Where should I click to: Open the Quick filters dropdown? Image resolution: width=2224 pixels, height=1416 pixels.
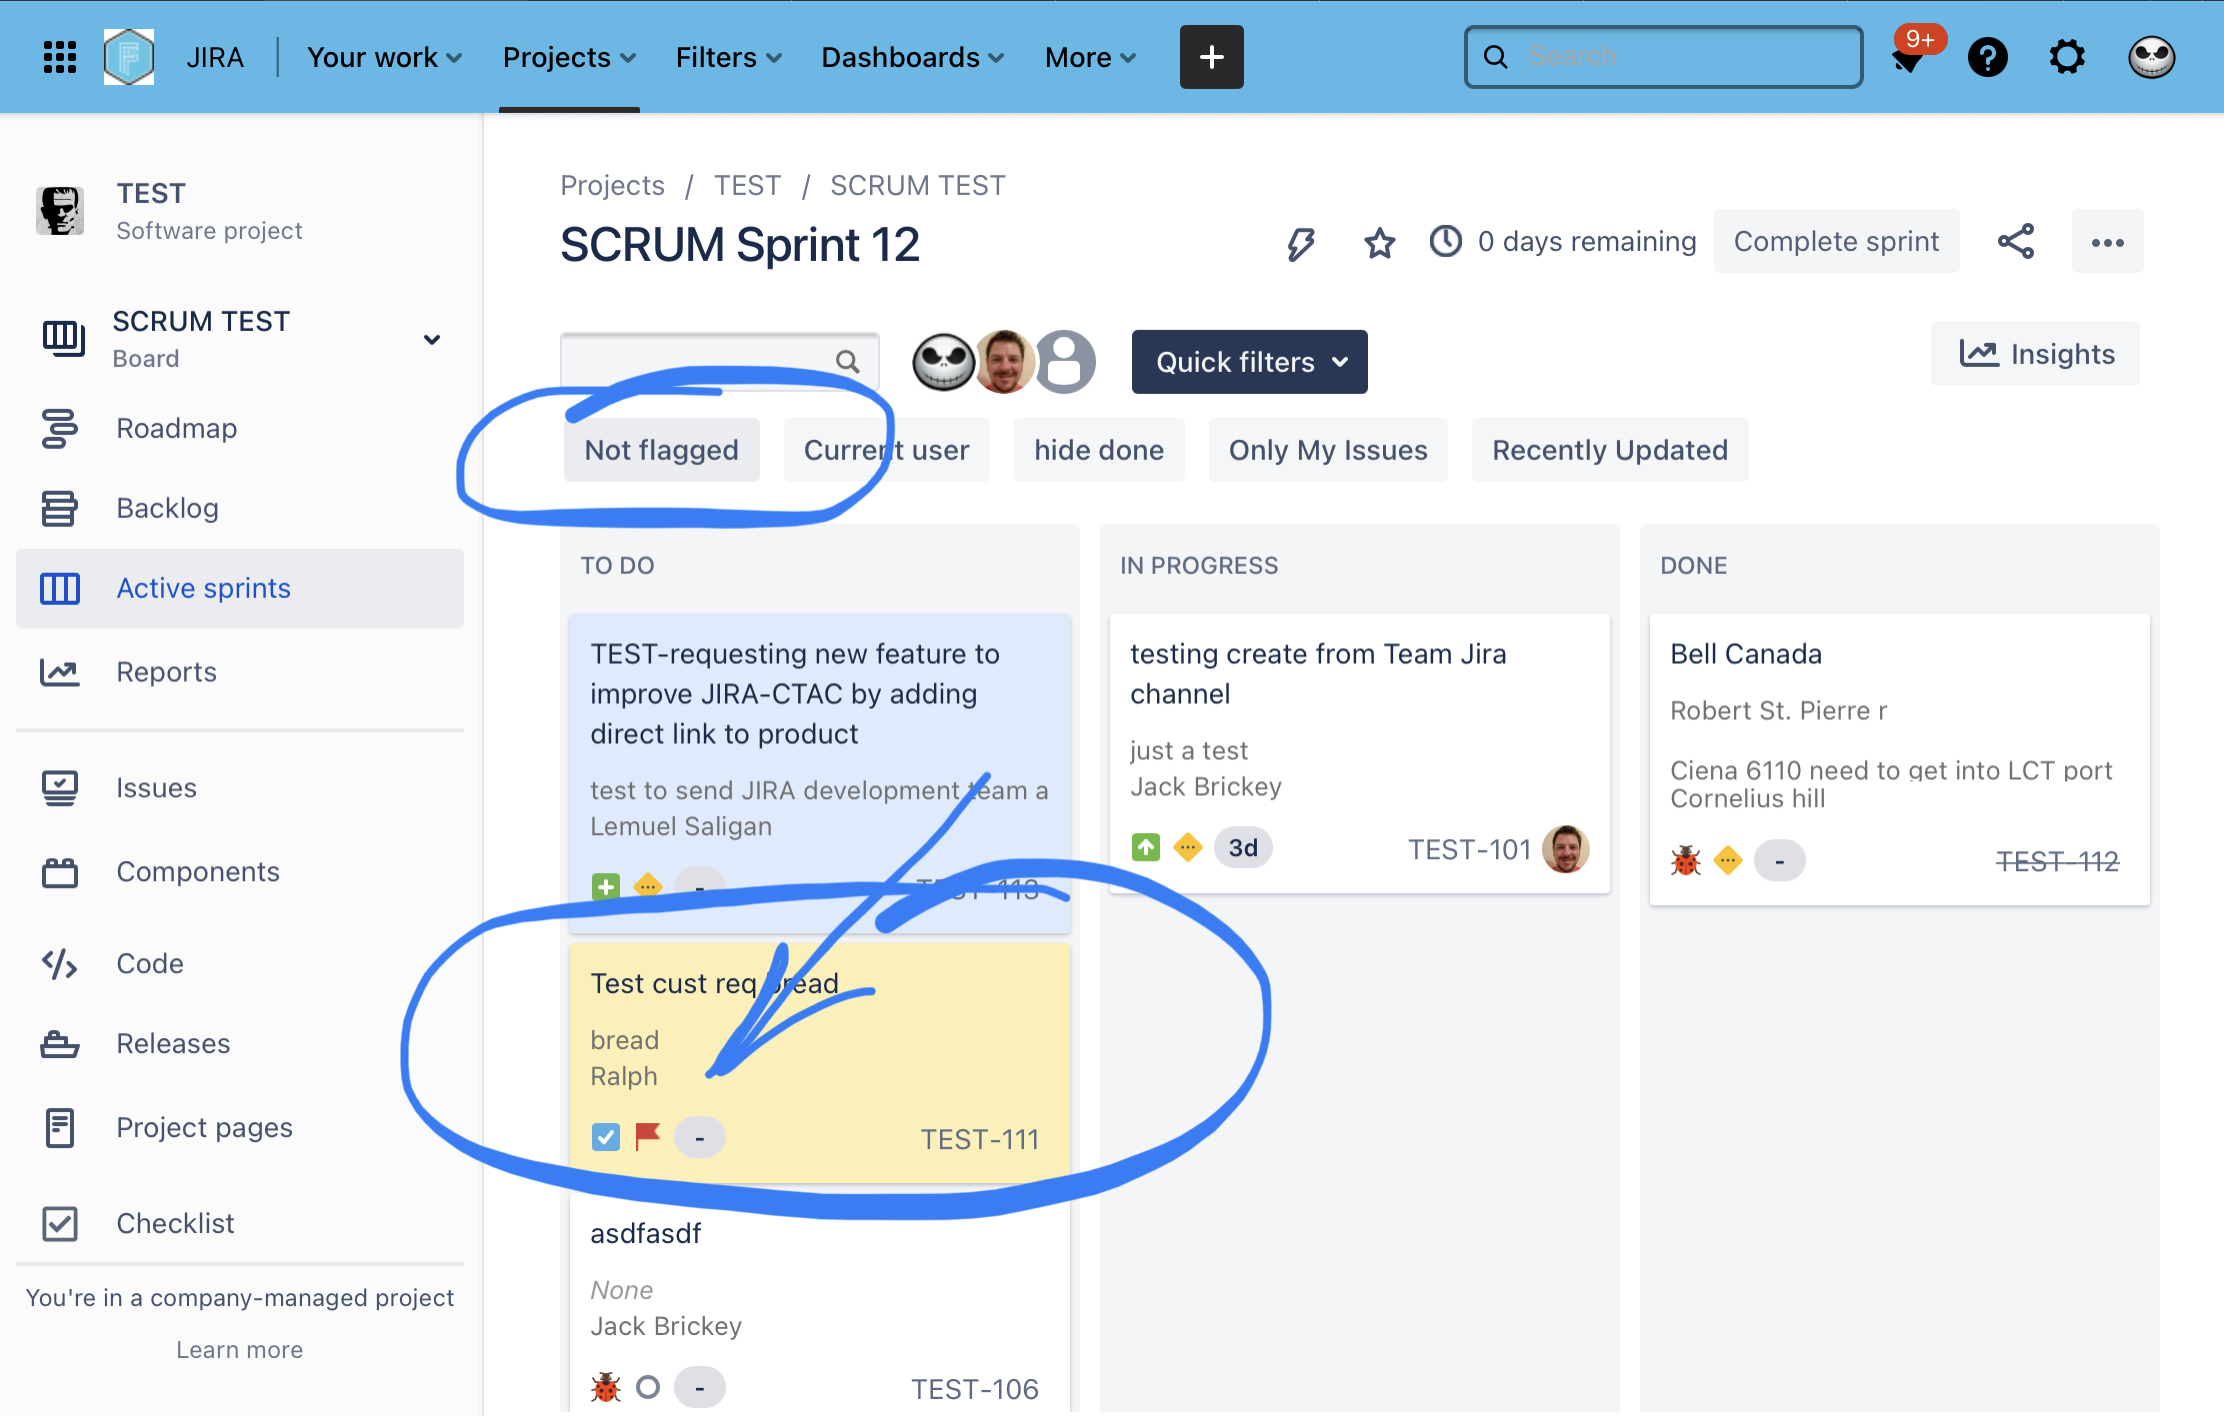click(1249, 361)
